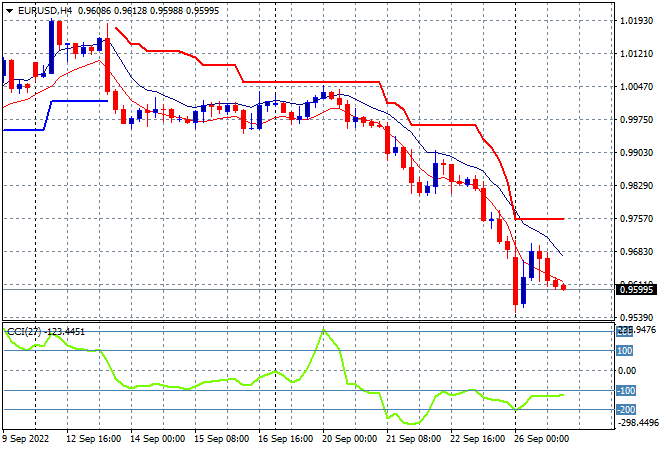This screenshot has width=660, height=450.
Task: Click the current price tag 0.95995 on axis
Action: pos(636,289)
